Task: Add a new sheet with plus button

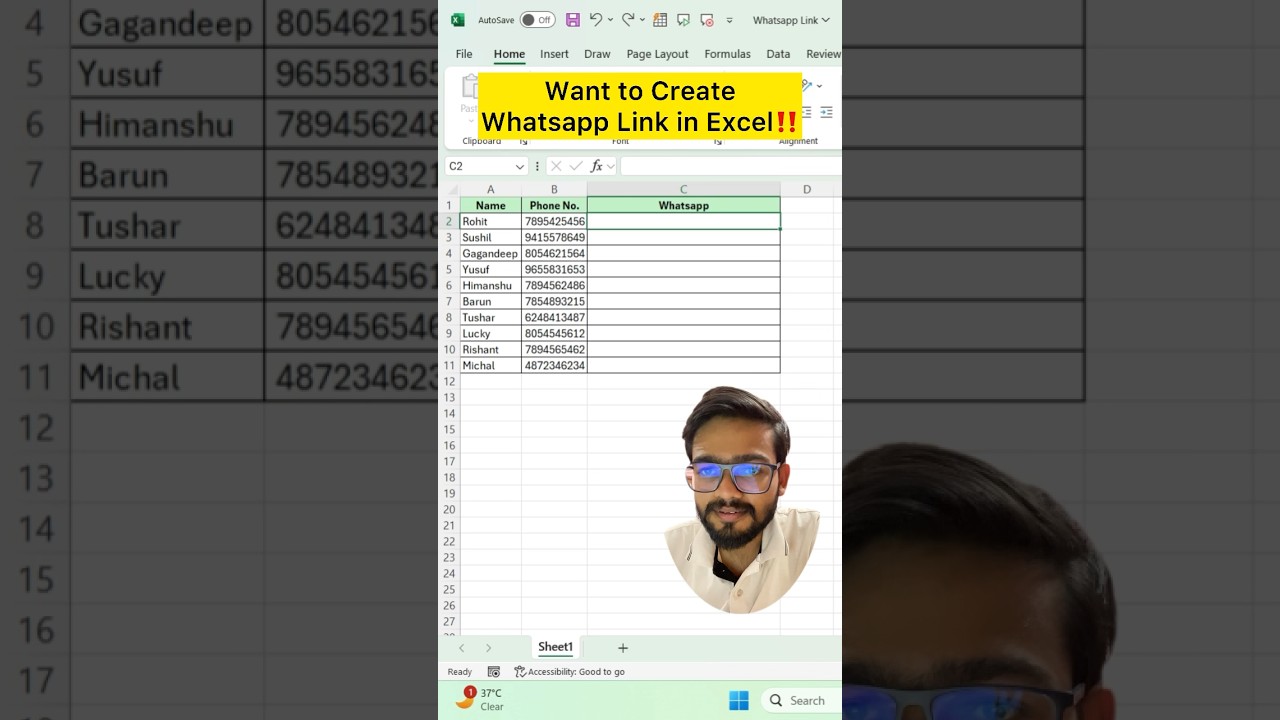Action: point(622,648)
